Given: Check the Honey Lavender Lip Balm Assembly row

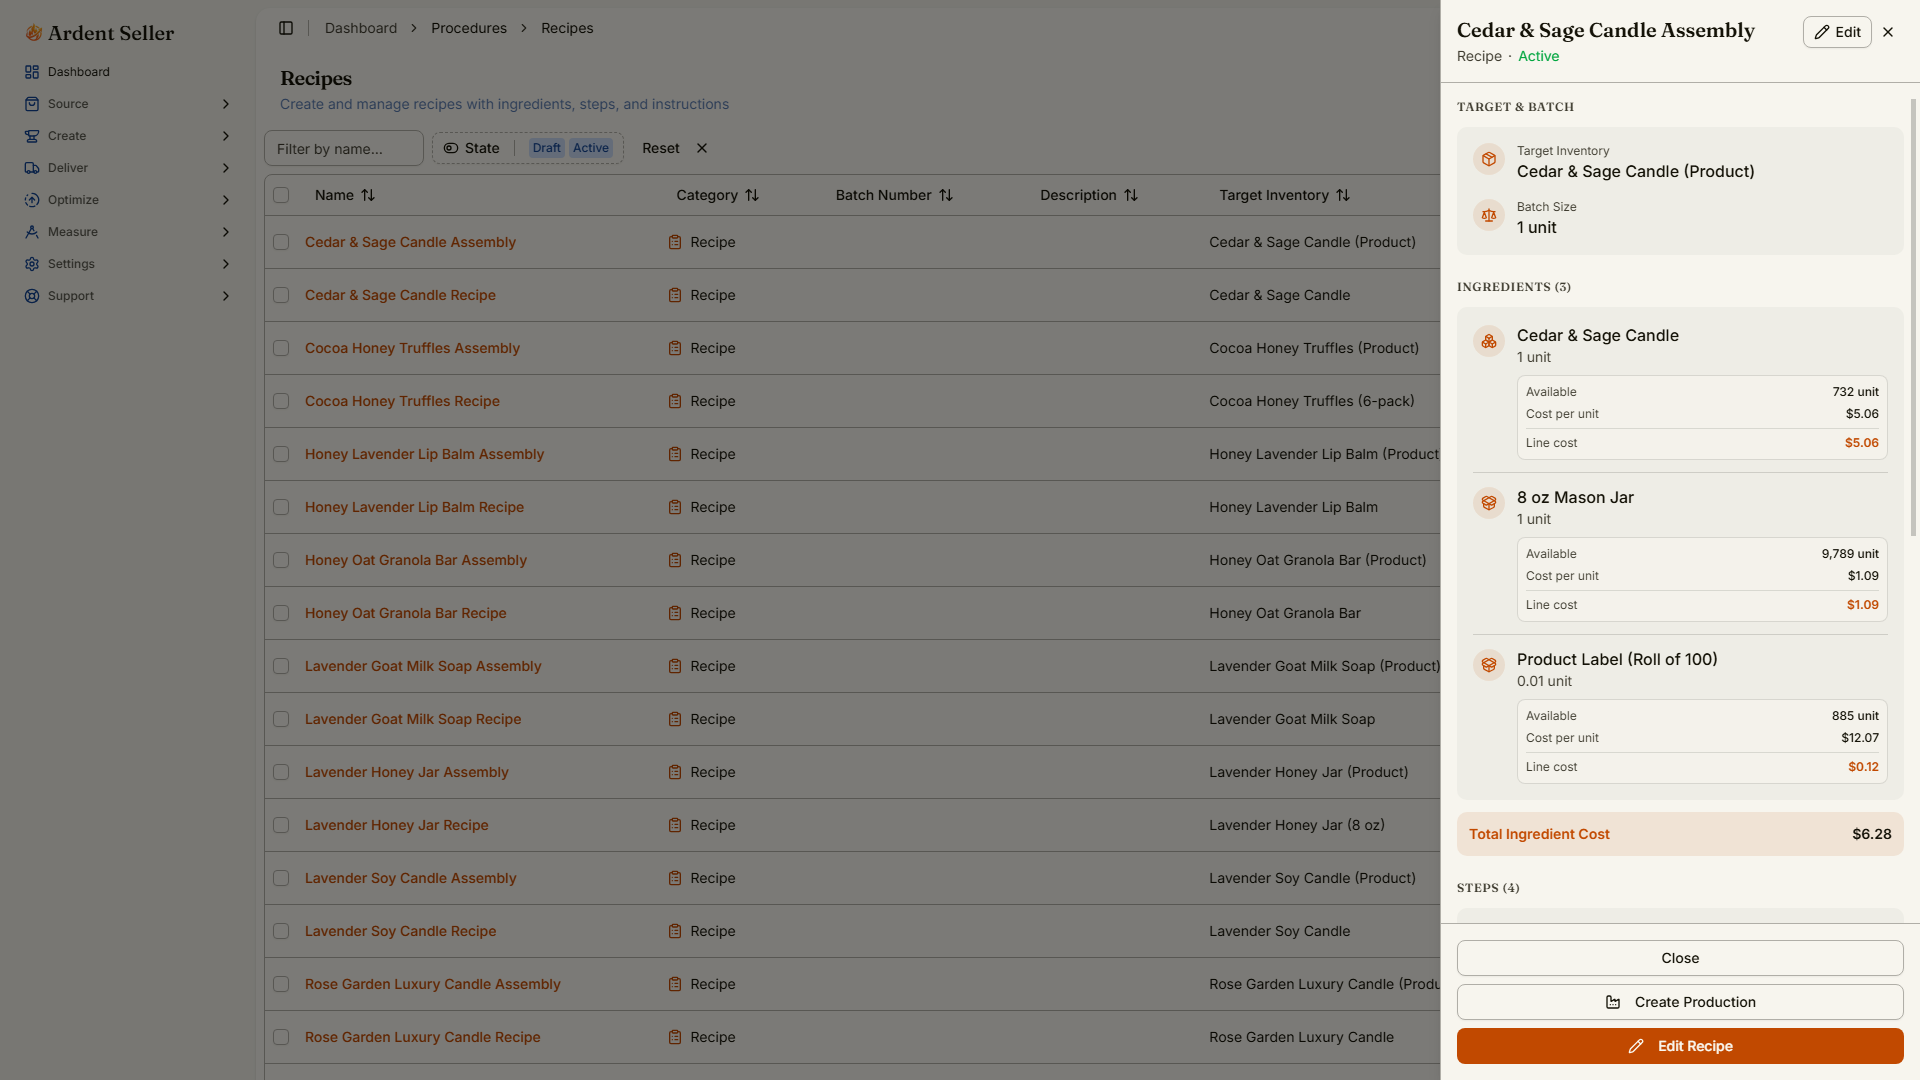Looking at the screenshot, I should 281,454.
